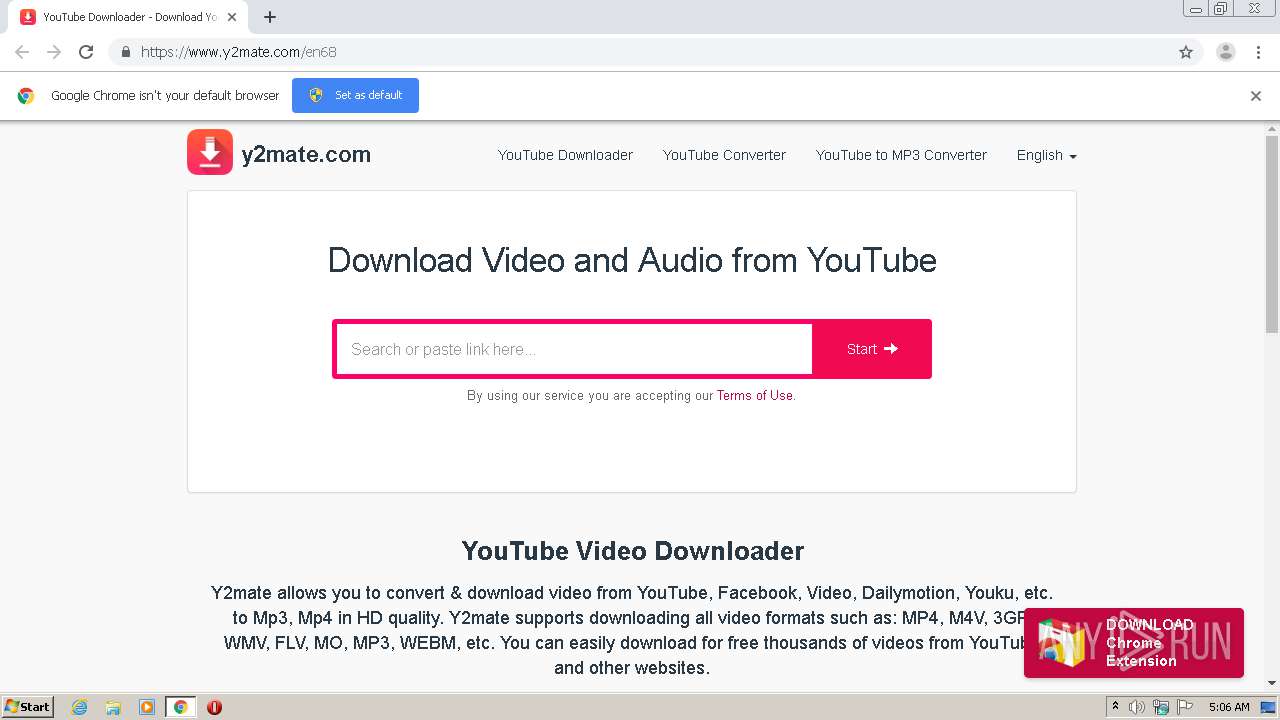Close the YouTube Downloader tab
The width and height of the screenshot is (1280, 720).
tap(232, 17)
